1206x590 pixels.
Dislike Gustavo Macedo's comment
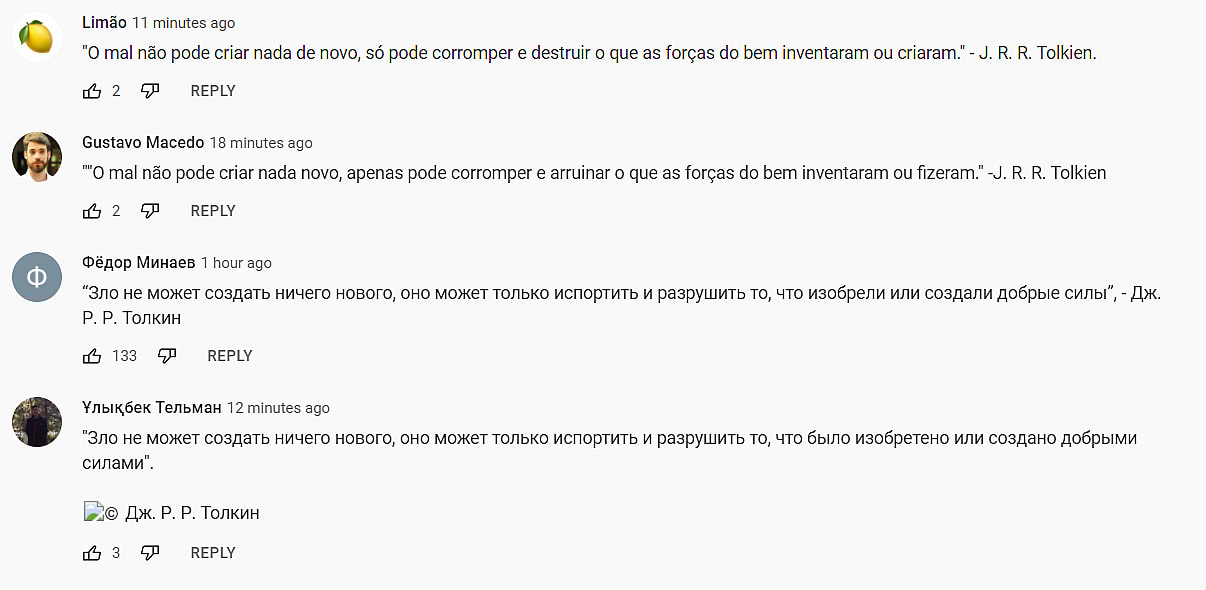[x=150, y=211]
